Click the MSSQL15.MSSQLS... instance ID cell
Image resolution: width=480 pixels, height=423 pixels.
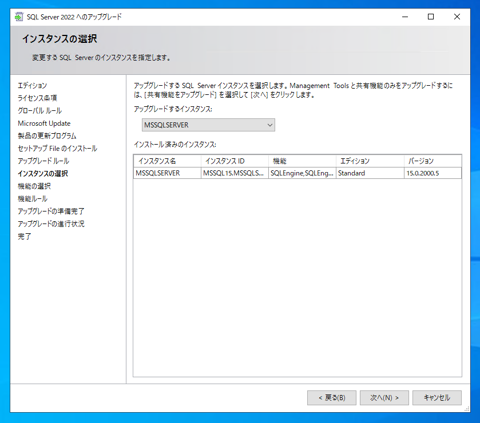click(235, 173)
